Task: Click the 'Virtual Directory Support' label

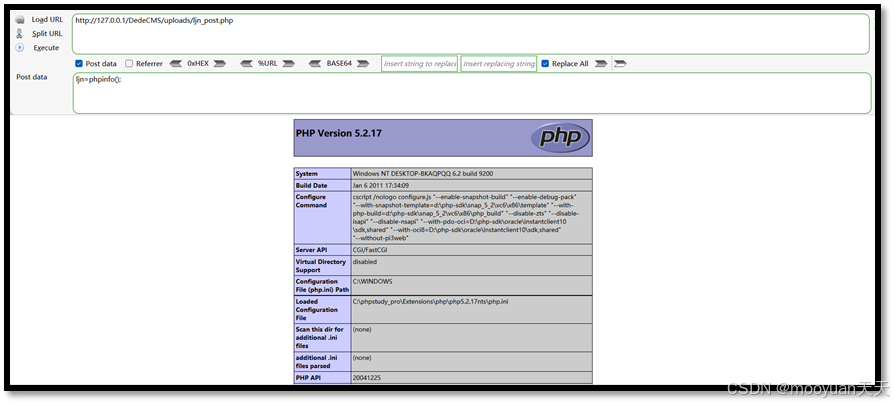Action: pyautogui.click(x=320, y=266)
